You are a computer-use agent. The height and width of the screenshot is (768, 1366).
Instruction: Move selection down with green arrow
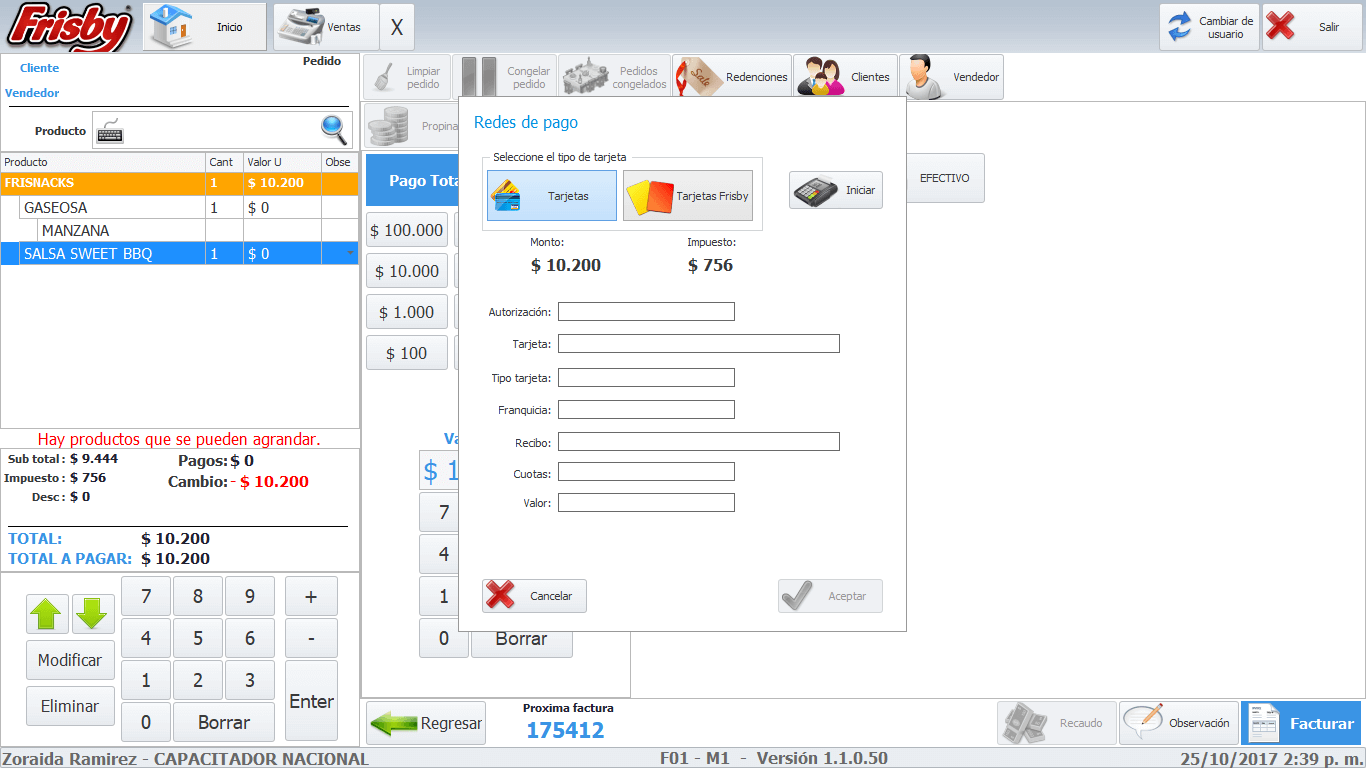[93, 614]
